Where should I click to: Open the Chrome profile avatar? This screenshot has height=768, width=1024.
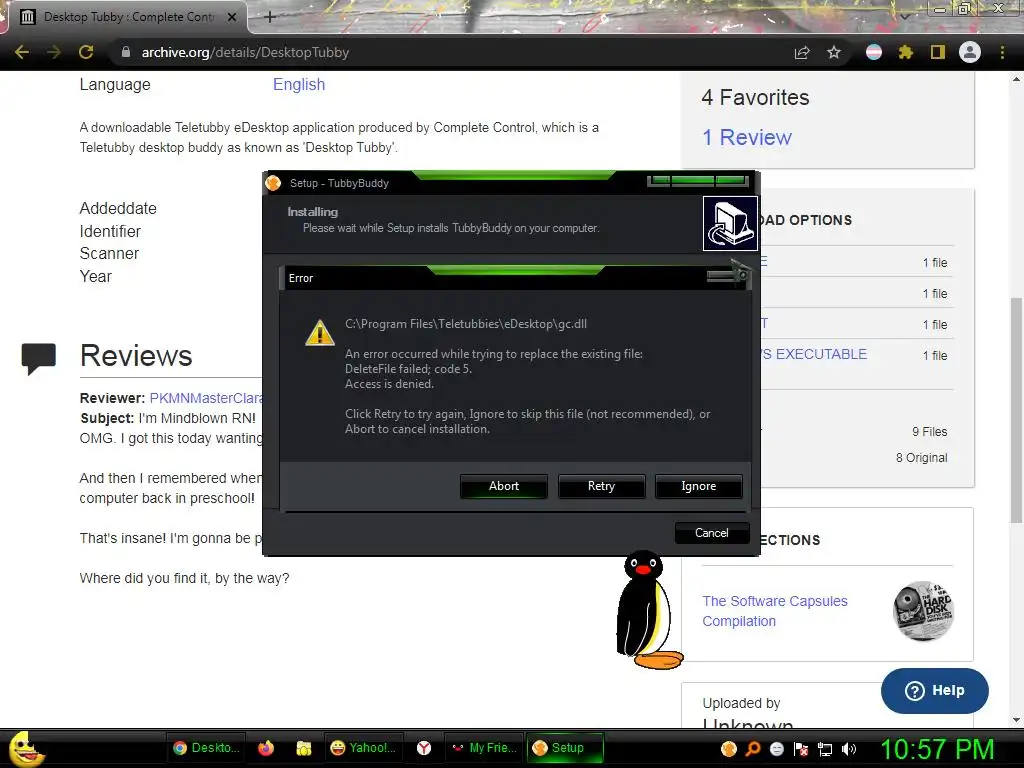tap(970, 52)
